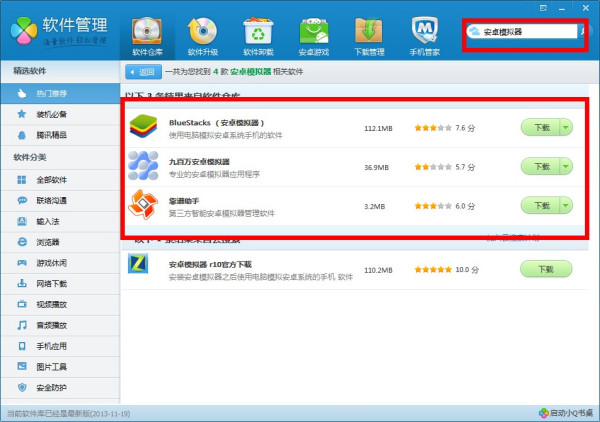
Task: Click 启动小Q书桌 in status bar
Action: click(x=566, y=413)
